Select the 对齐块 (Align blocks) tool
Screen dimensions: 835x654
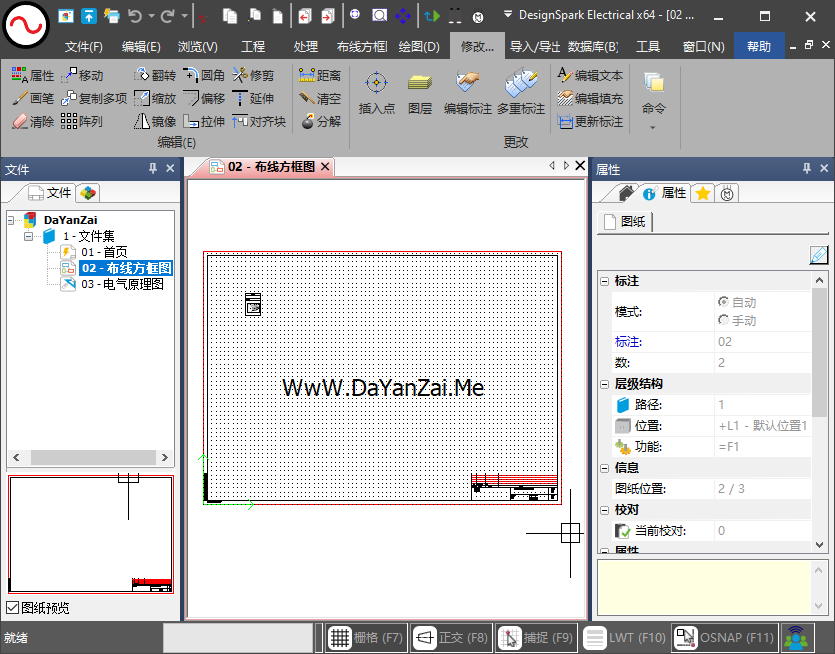[259, 121]
